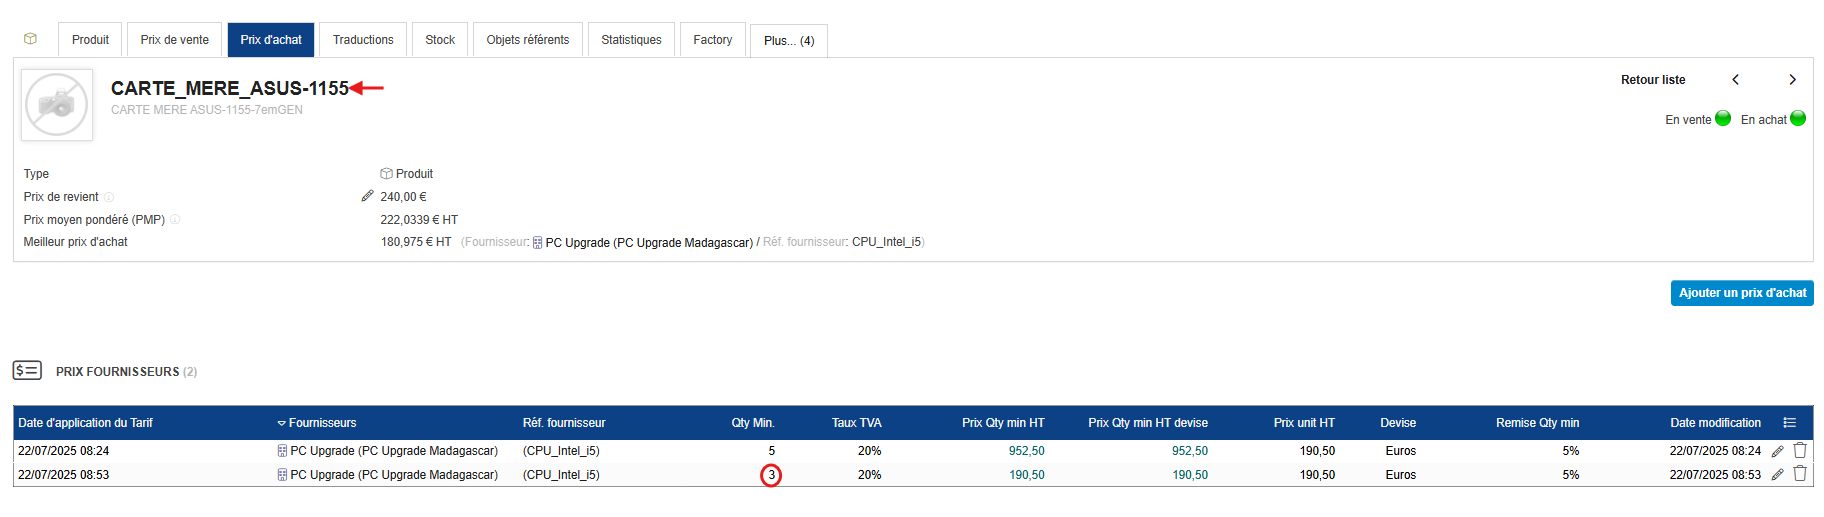Click the 190,50 value in Prix Qty min HT devise

click(x=1190, y=475)
